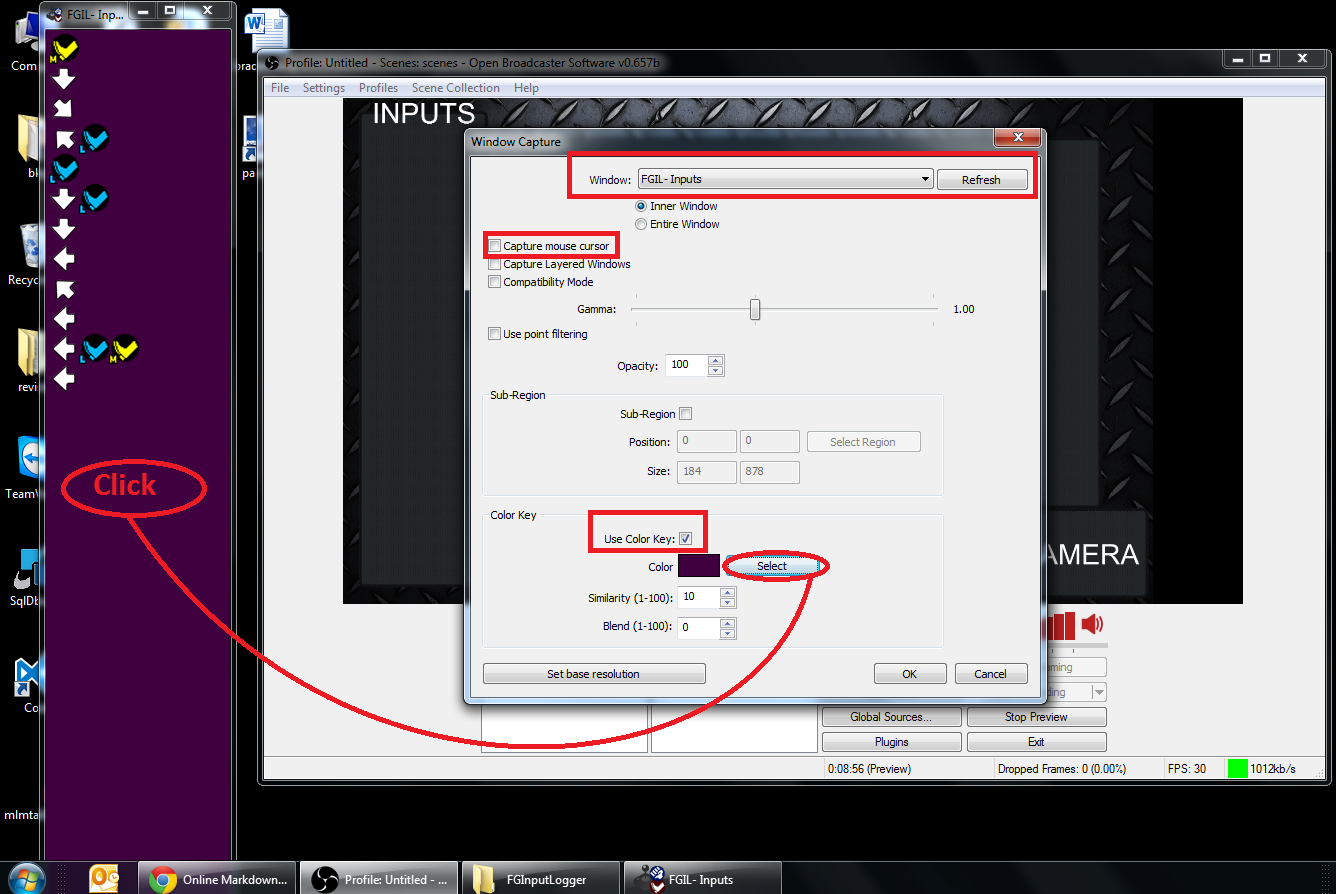Decrease Similarity spinner value
The width and height of the screenshot is (1336, 894).
[728, 603]
